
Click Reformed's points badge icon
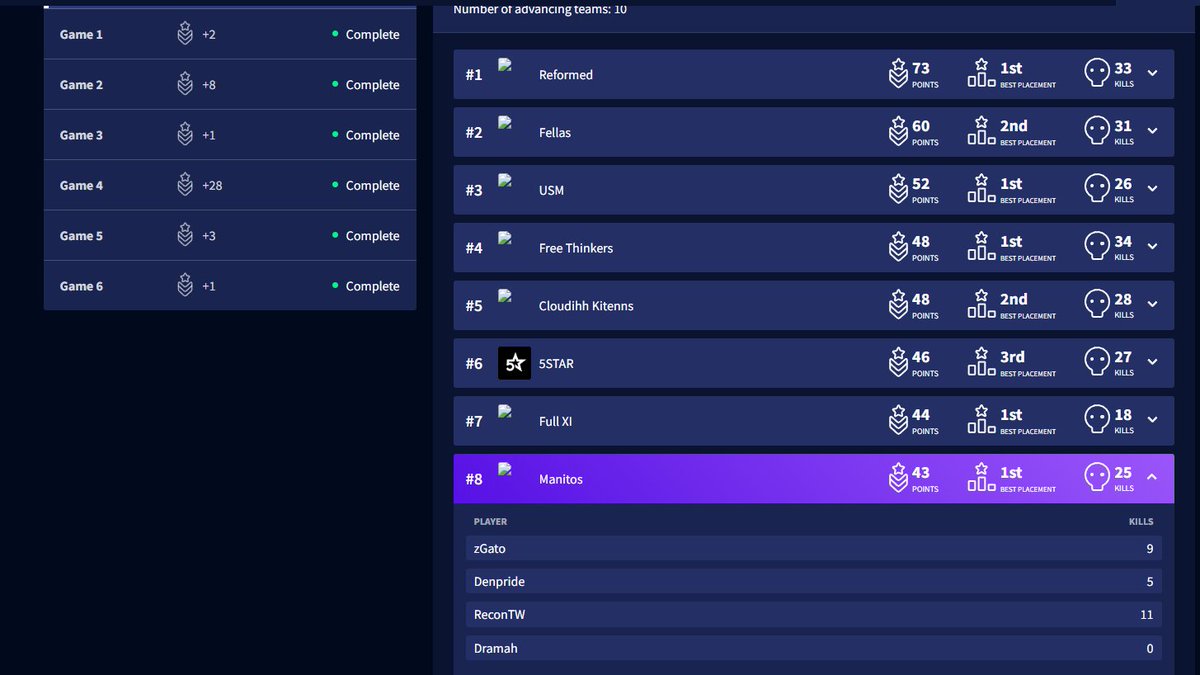(x=898, y=74)
